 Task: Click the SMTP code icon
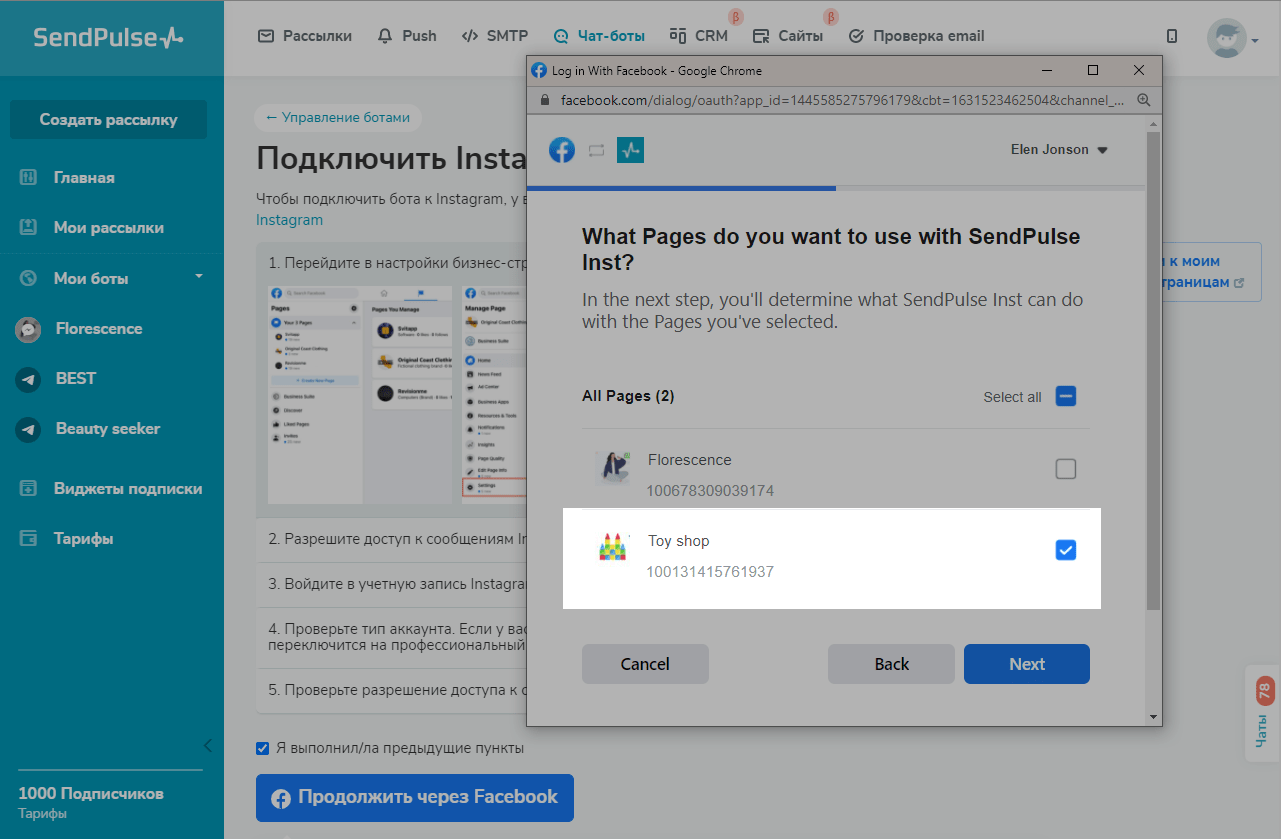(x=469, y=36)
